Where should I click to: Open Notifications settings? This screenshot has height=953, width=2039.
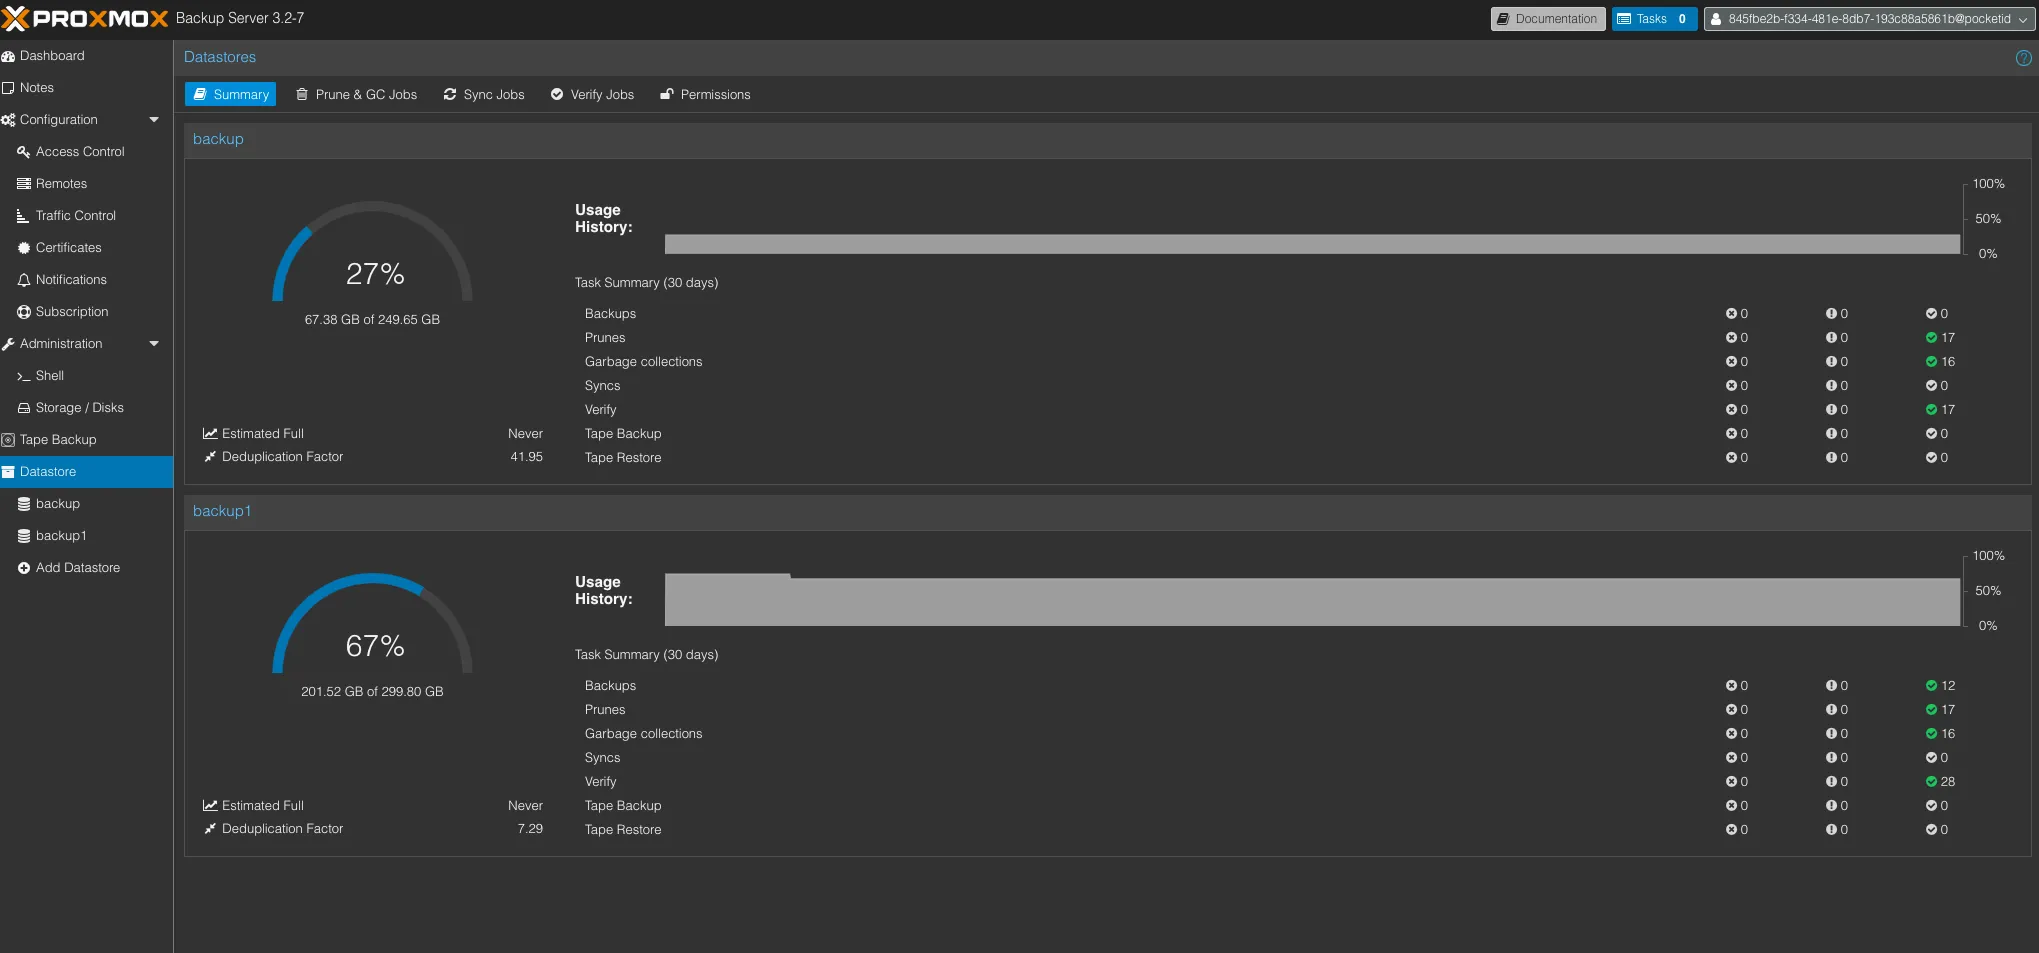tap(71, 280)
